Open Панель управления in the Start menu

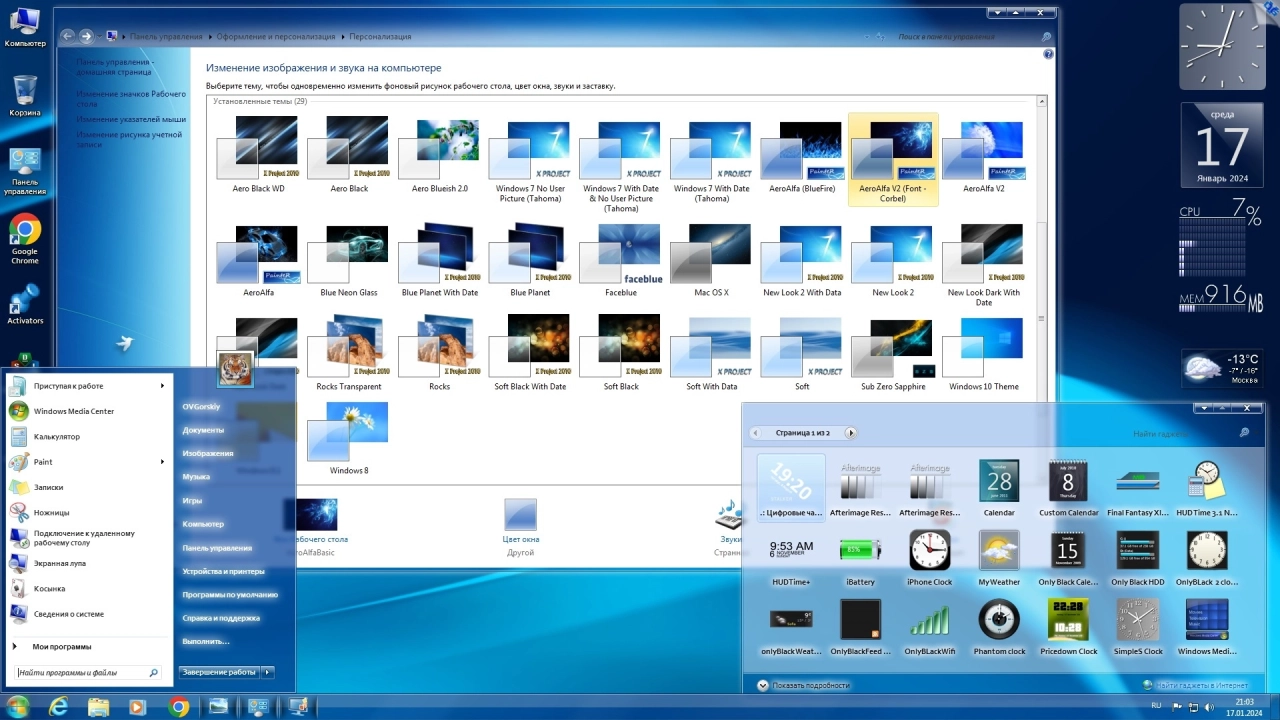(x=217, y=548)
